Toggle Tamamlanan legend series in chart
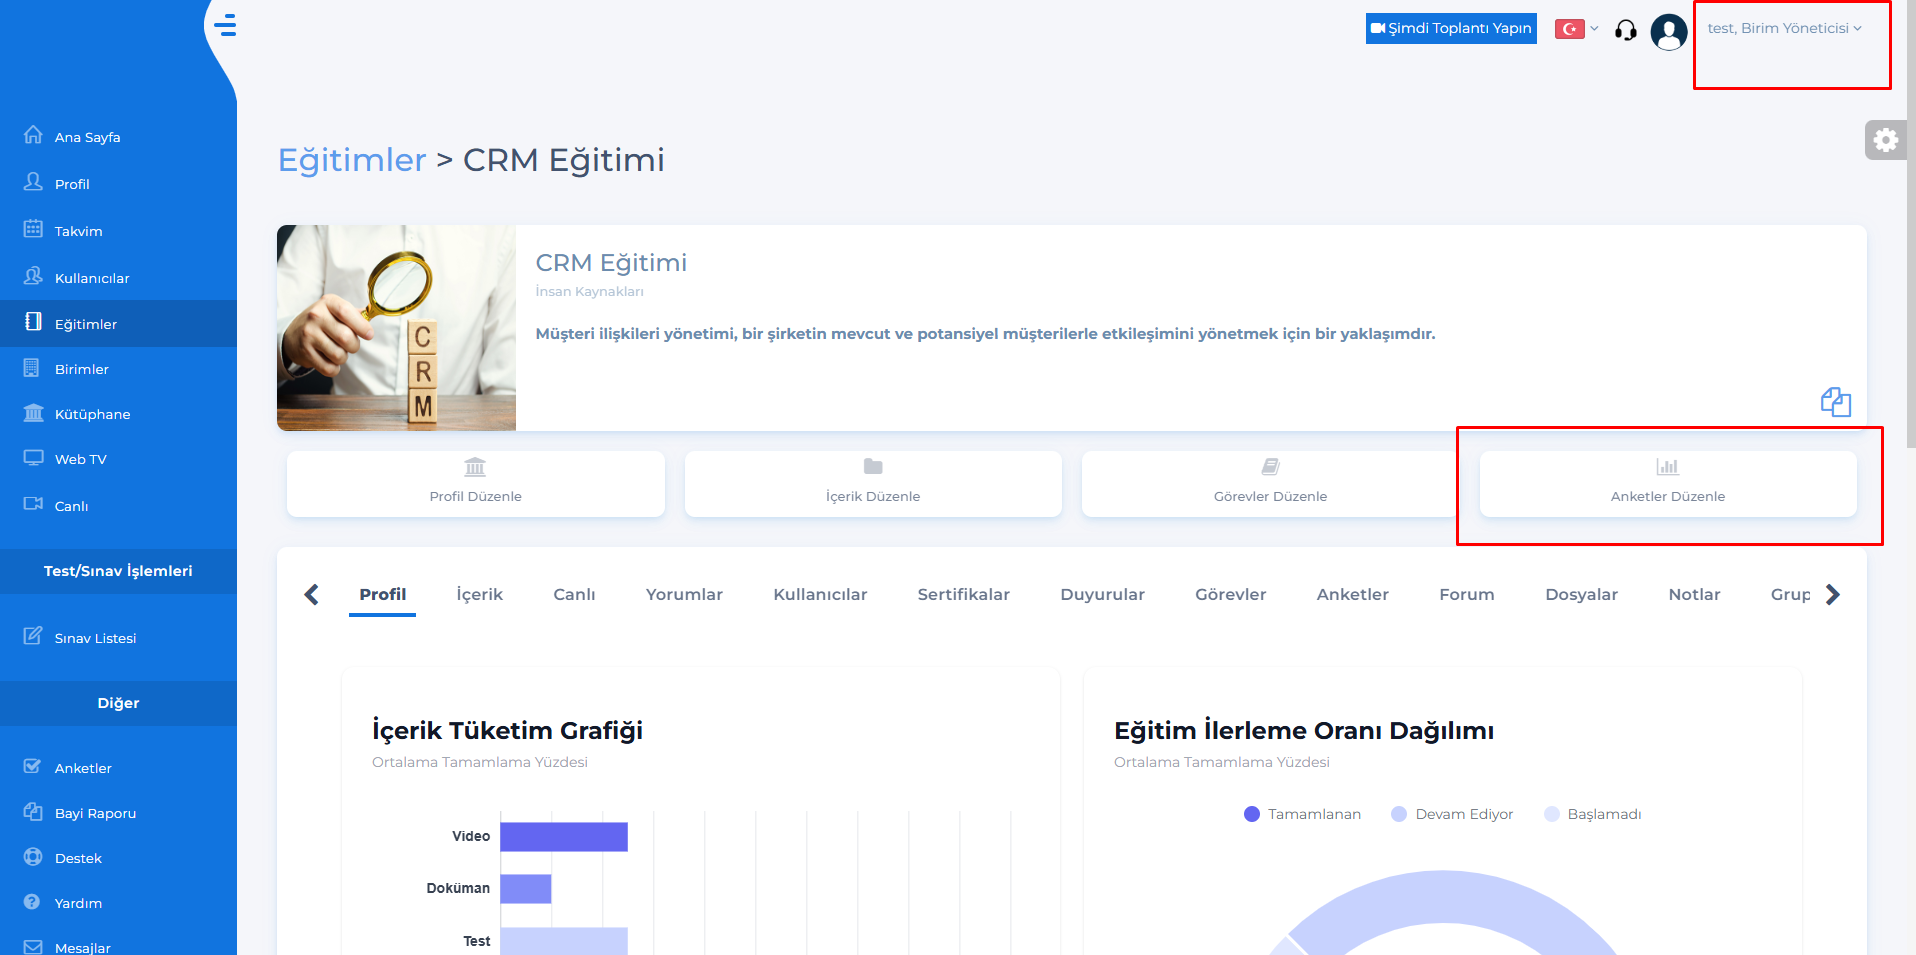1916x955 pixels. (x=1302, y=814)
